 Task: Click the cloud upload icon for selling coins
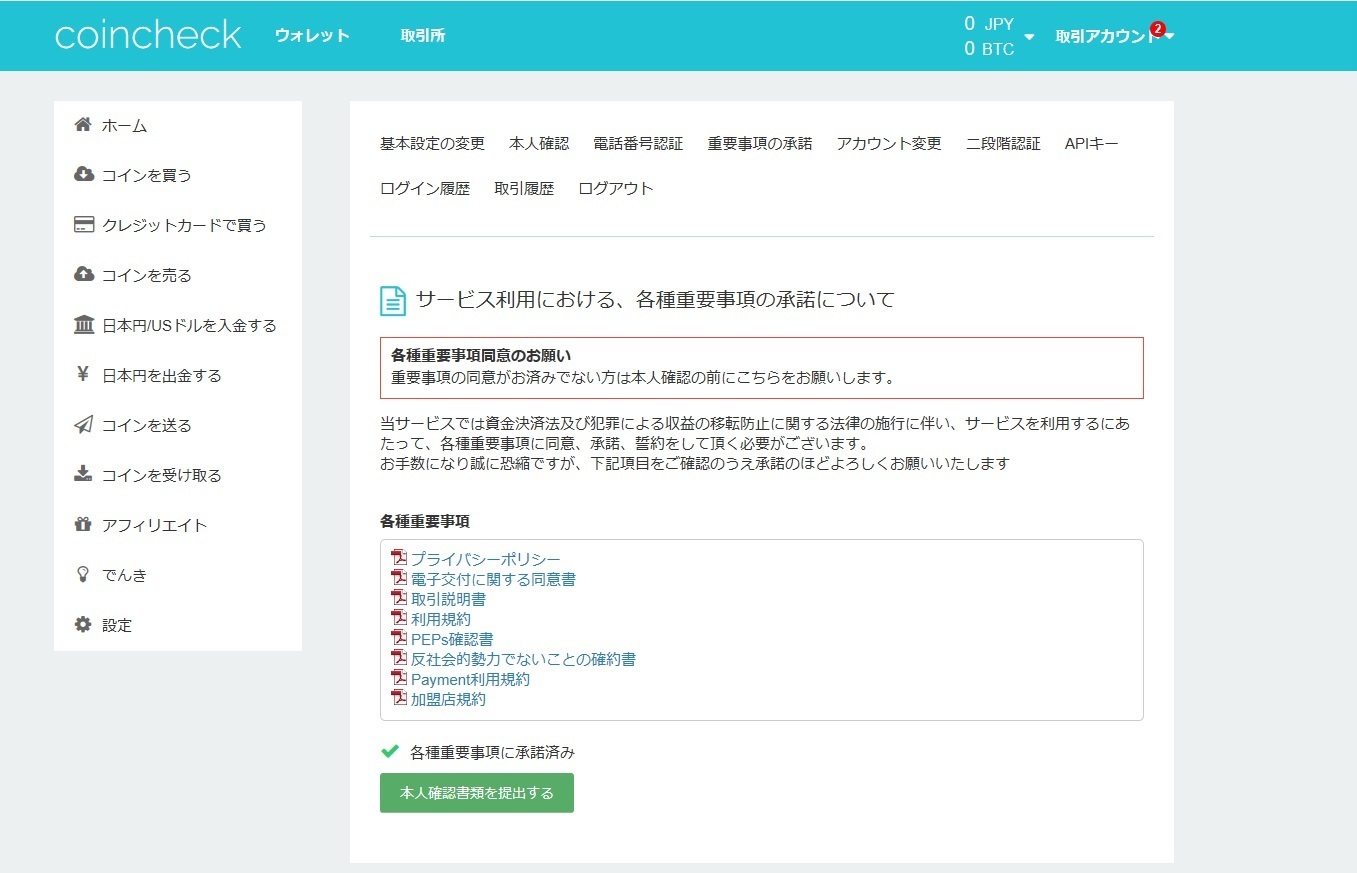pyautogui.click(x=84, y=274)
